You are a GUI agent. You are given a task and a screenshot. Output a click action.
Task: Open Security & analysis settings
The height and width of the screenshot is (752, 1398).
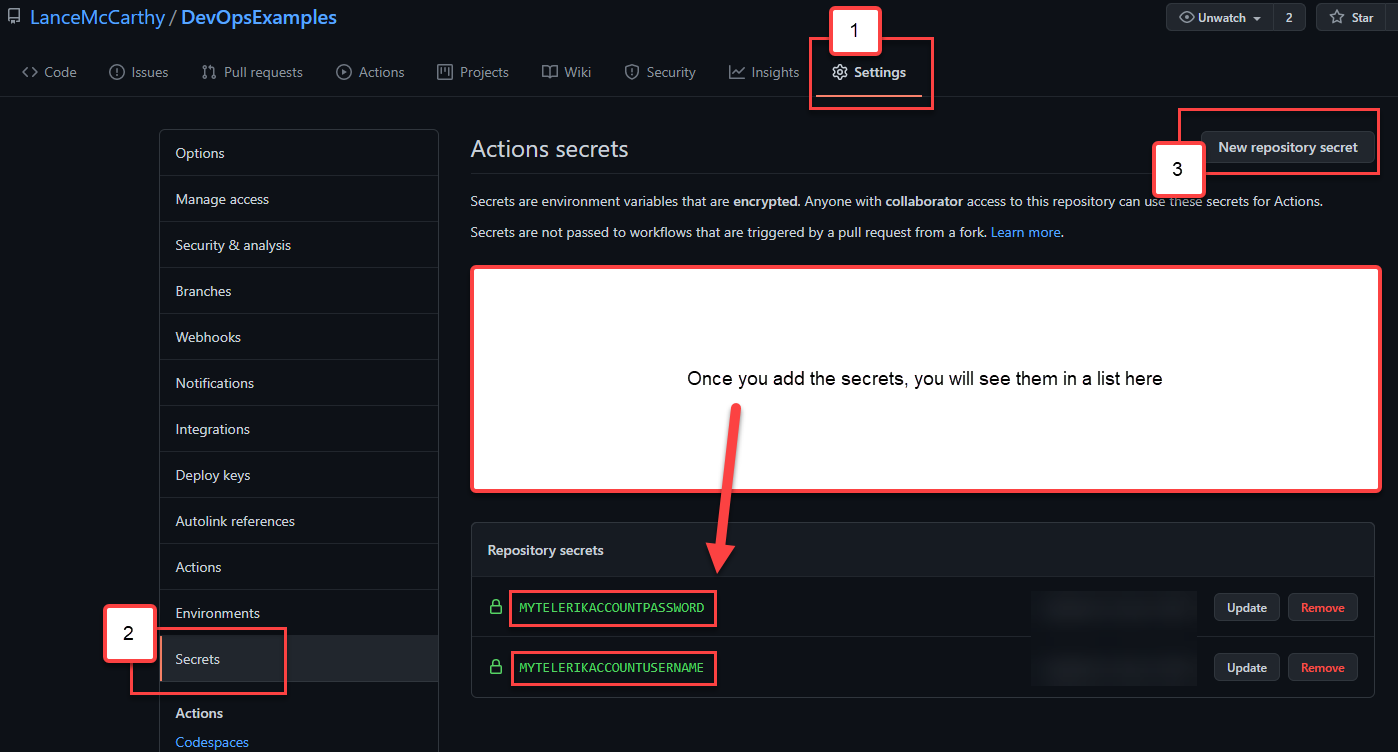(x=299, y=245)
